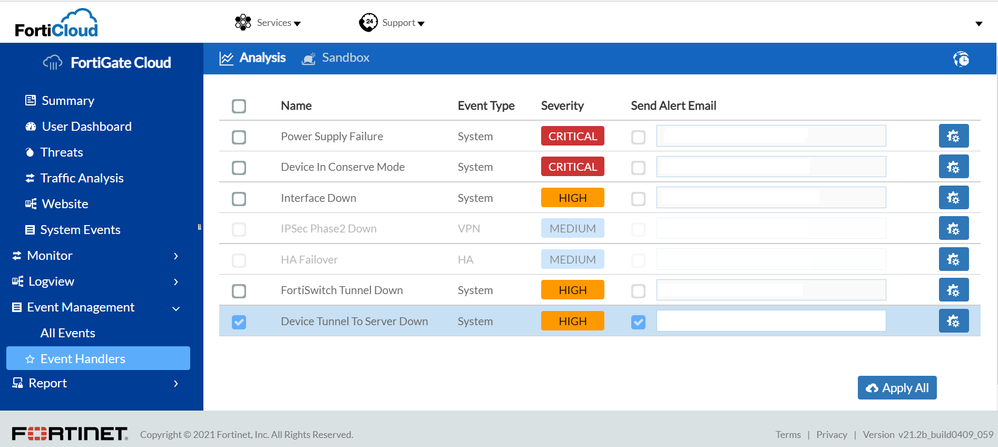This screenshot has width=998, height=447.
Task: Open the Support dropdown menu
Action: (x=392, y=23)
